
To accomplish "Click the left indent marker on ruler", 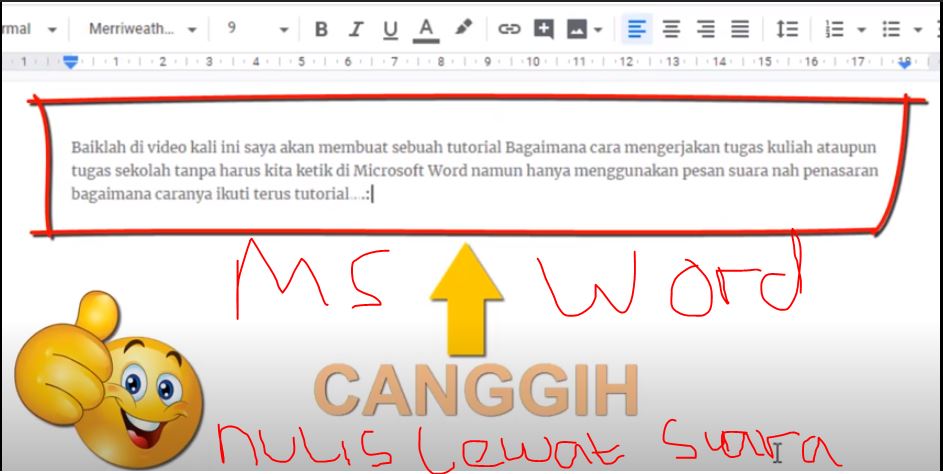I will point(71,61).
